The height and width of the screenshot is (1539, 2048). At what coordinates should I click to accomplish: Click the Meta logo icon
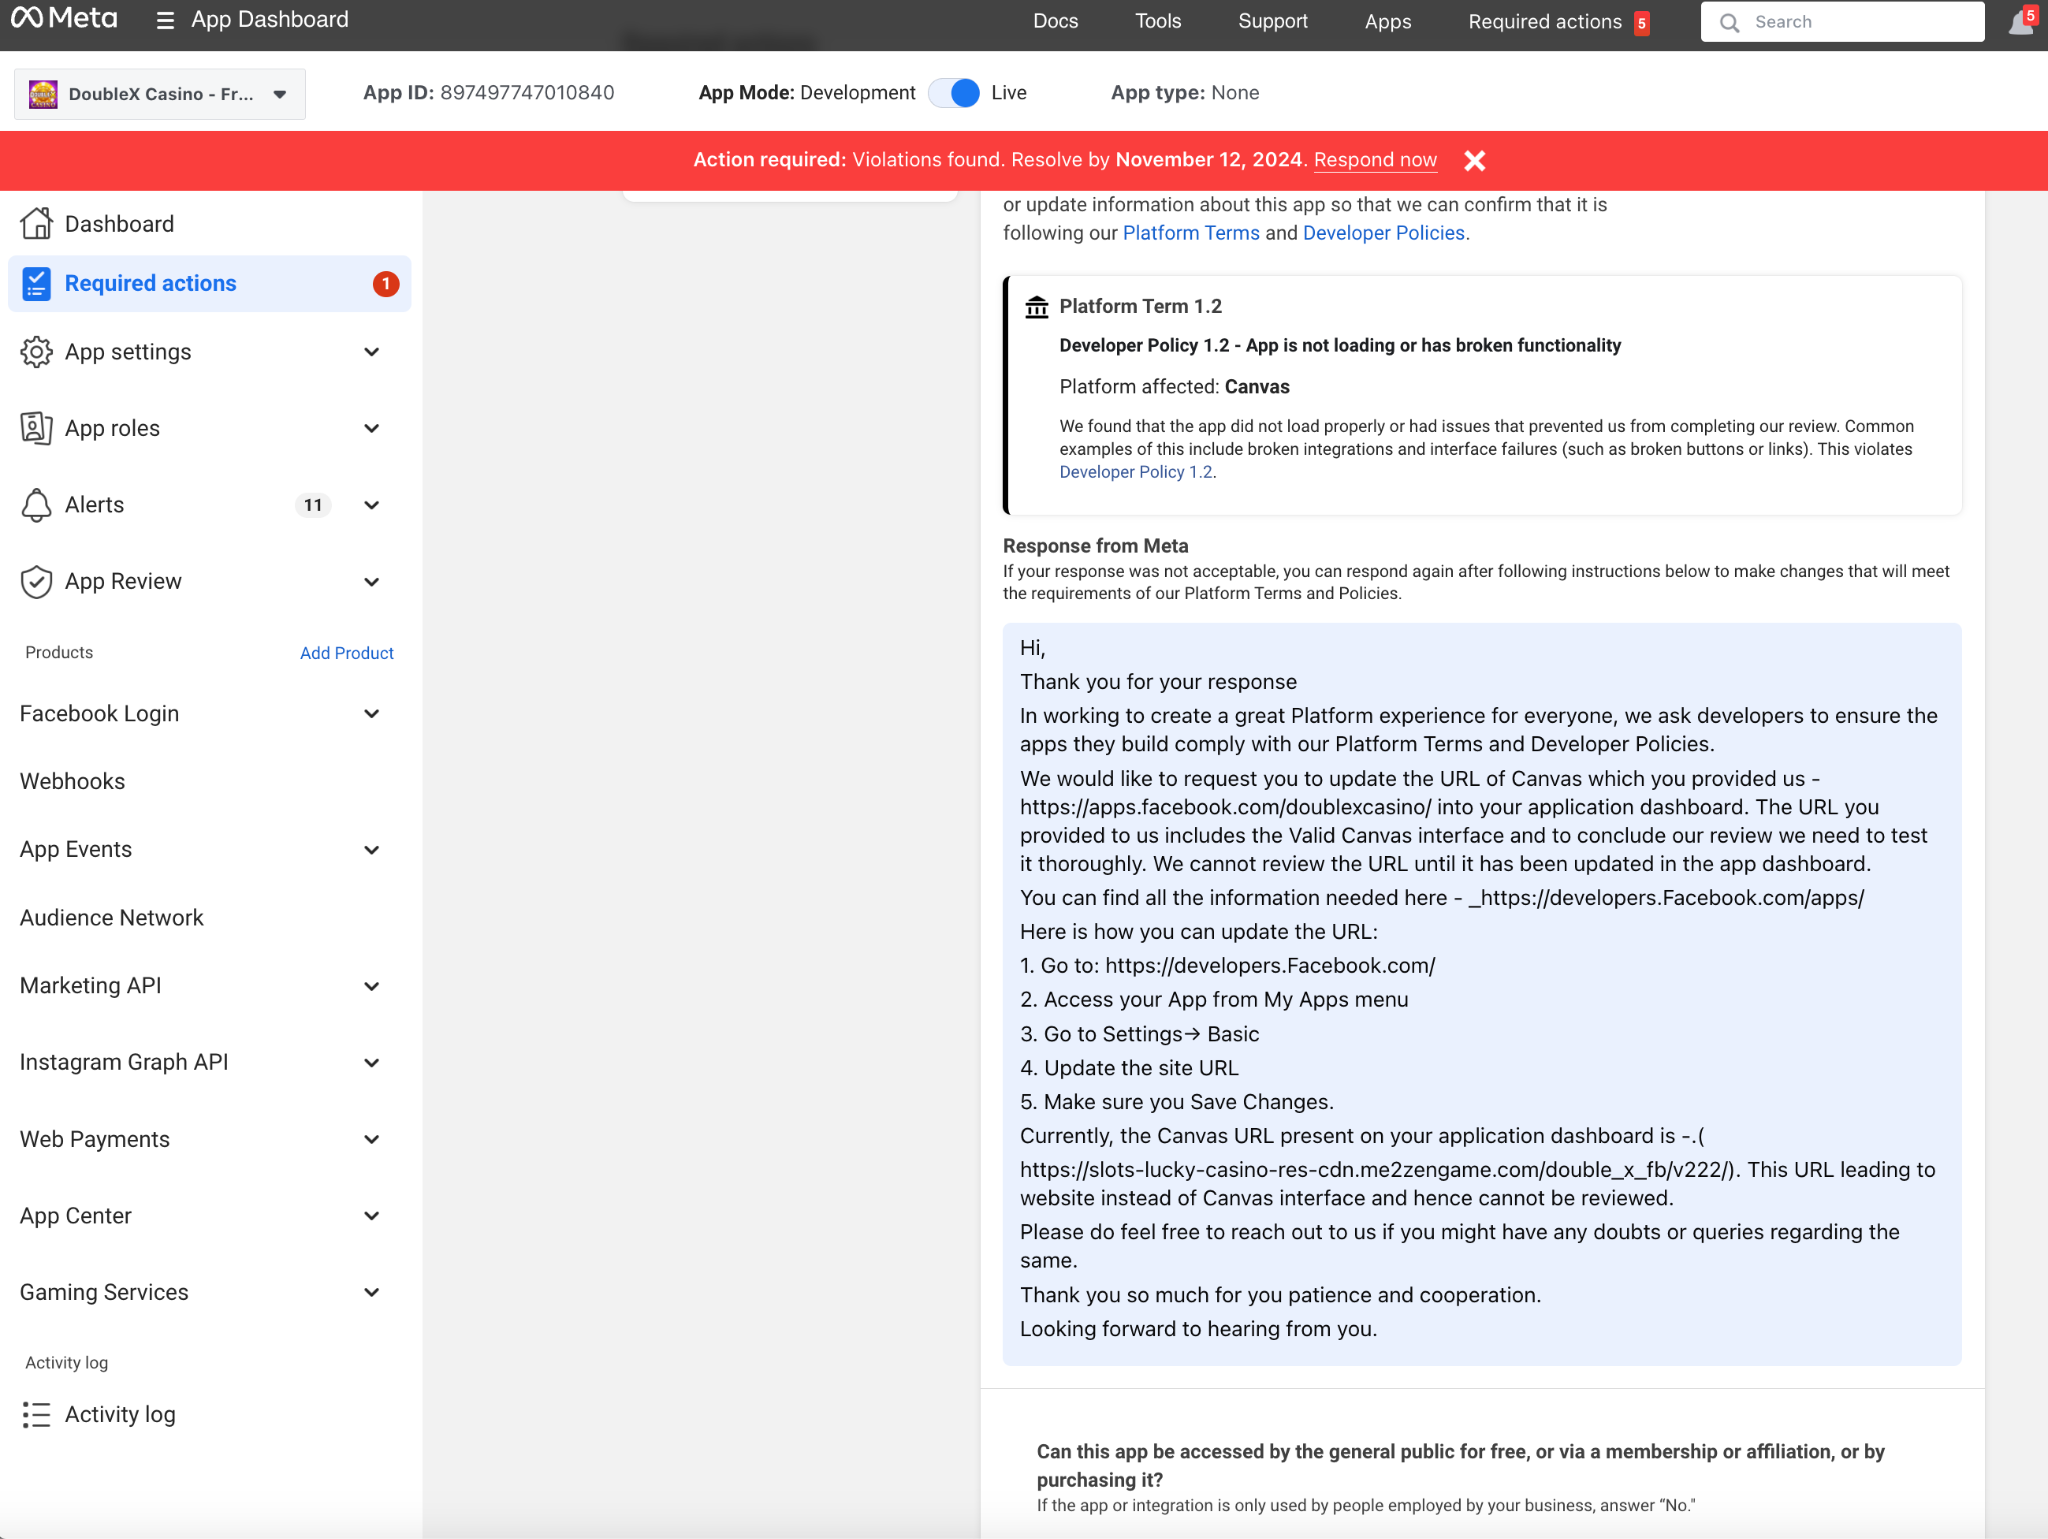[x=27, y=18]
